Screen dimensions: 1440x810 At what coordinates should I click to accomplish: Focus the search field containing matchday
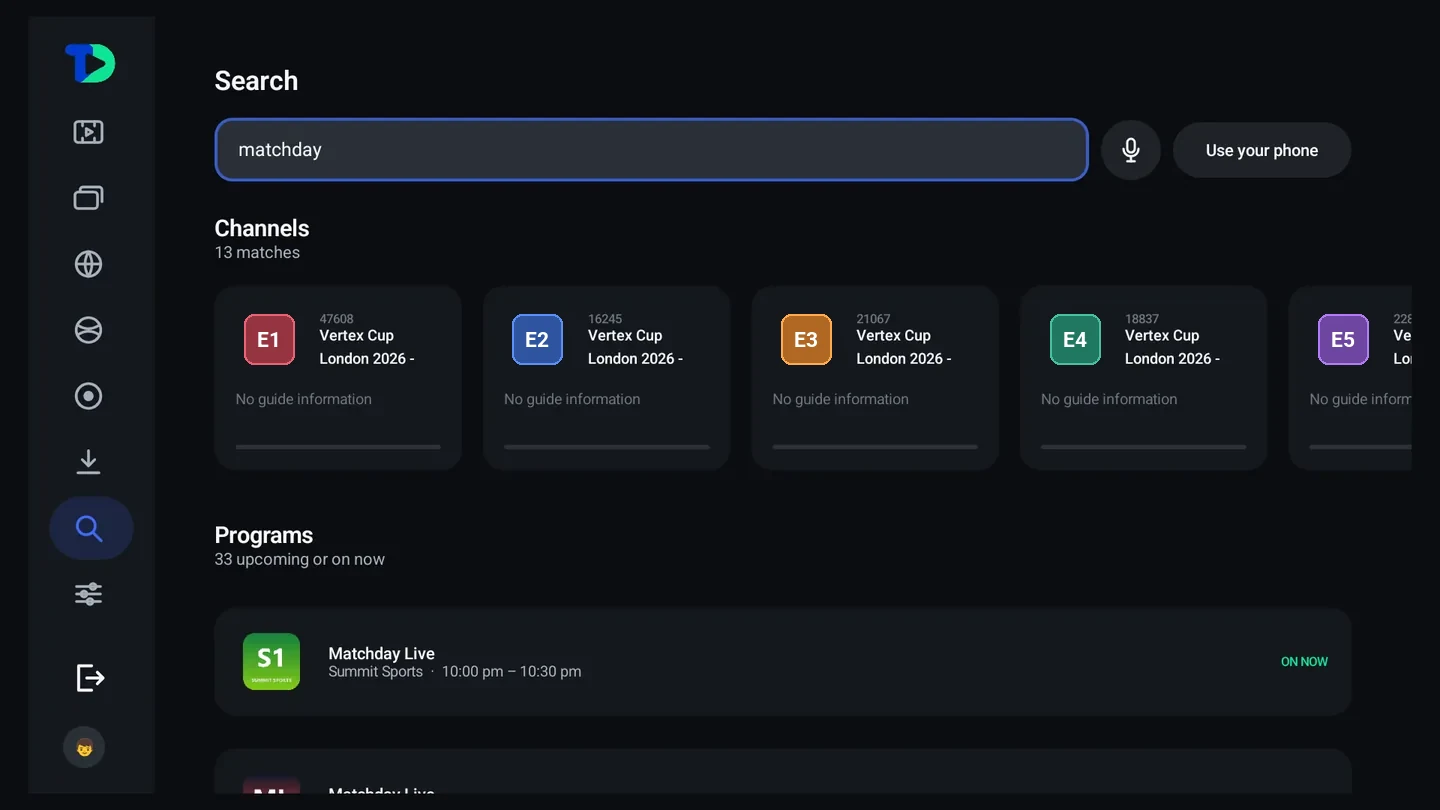(651, 150)
